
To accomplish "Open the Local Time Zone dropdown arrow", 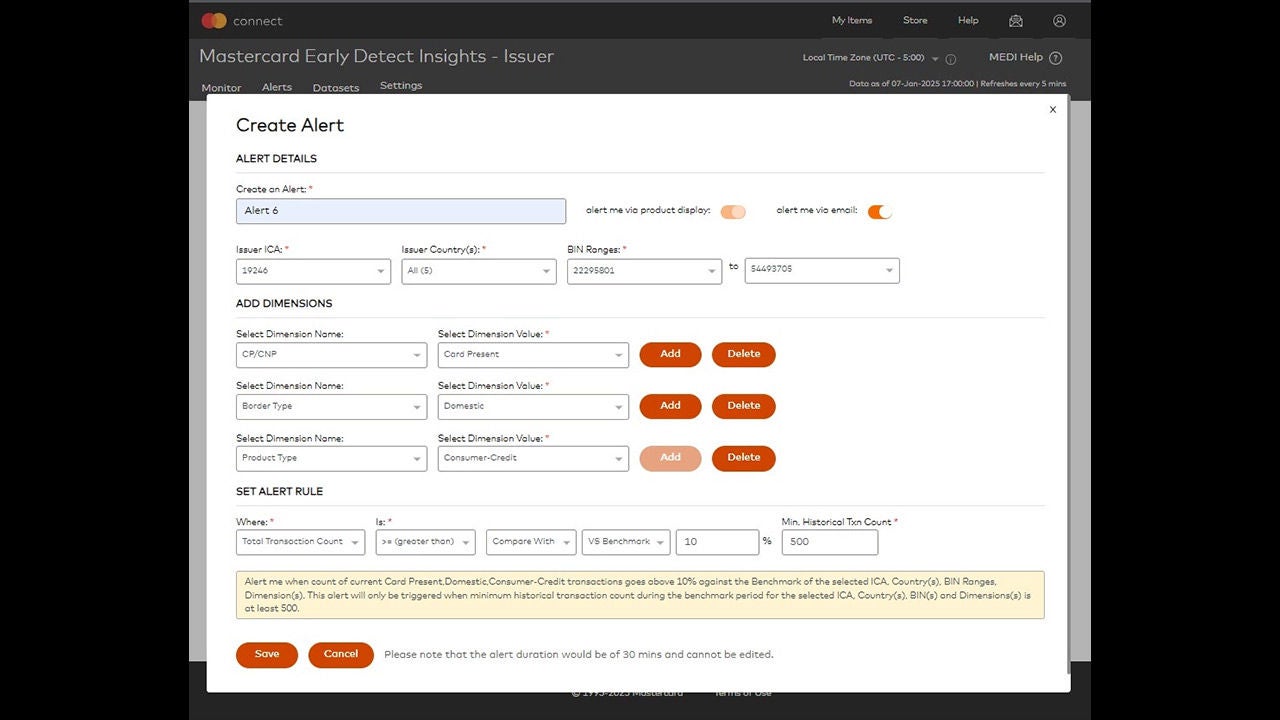I will 935,59.
